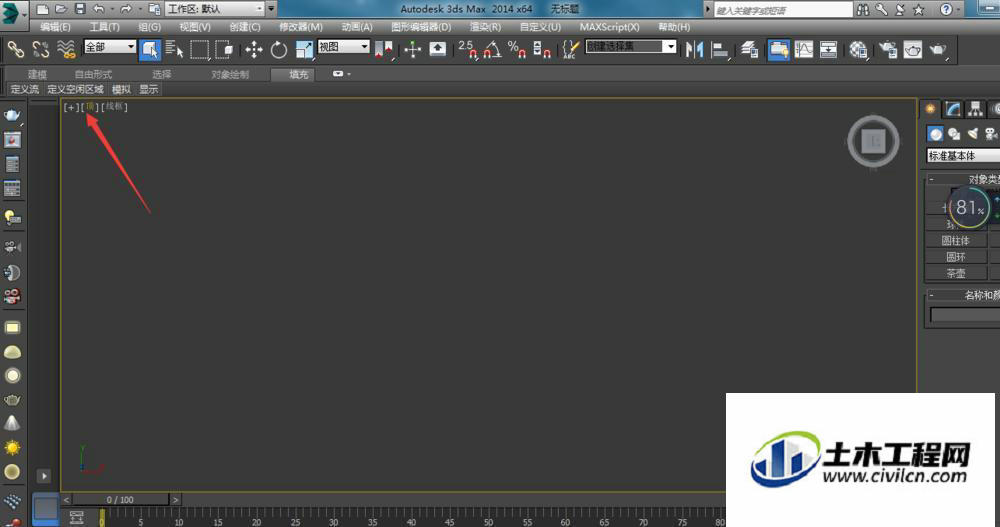Click the 圆柱体 primitive button
Screen dimensions: 1000x527
(956, 241)
